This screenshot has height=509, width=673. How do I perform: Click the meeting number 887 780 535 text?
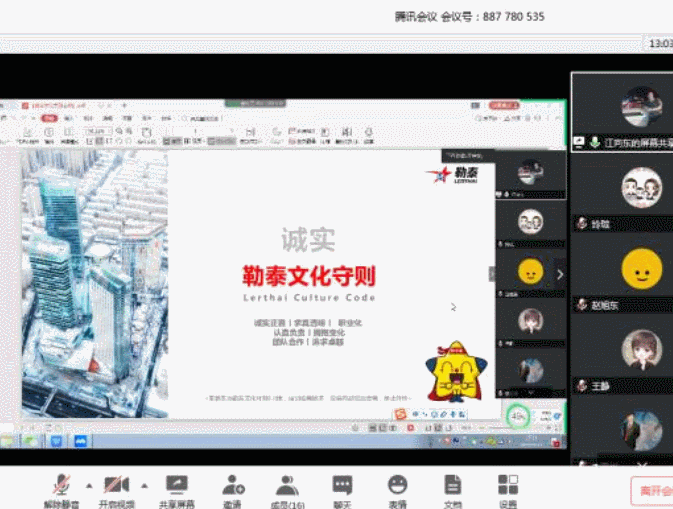(514, 17)
